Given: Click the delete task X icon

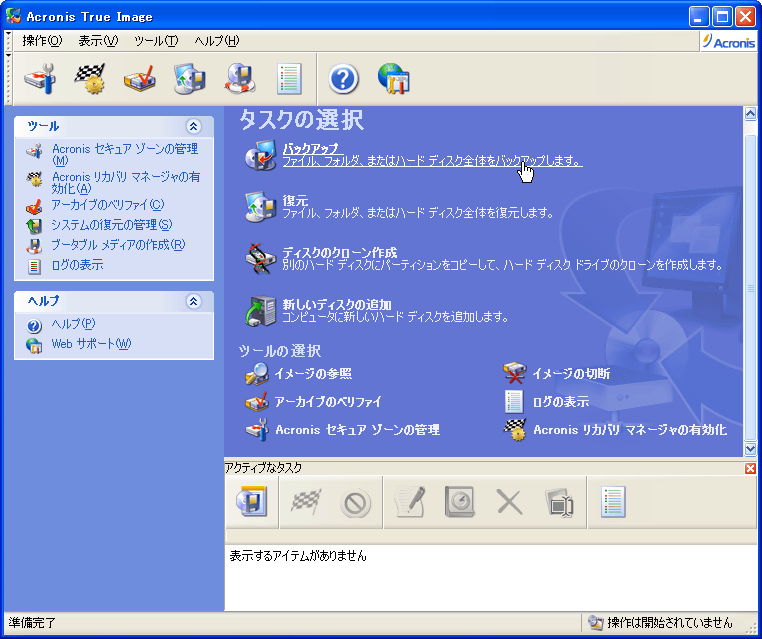Looking at the screenshot, I should (x=510, y=502).
